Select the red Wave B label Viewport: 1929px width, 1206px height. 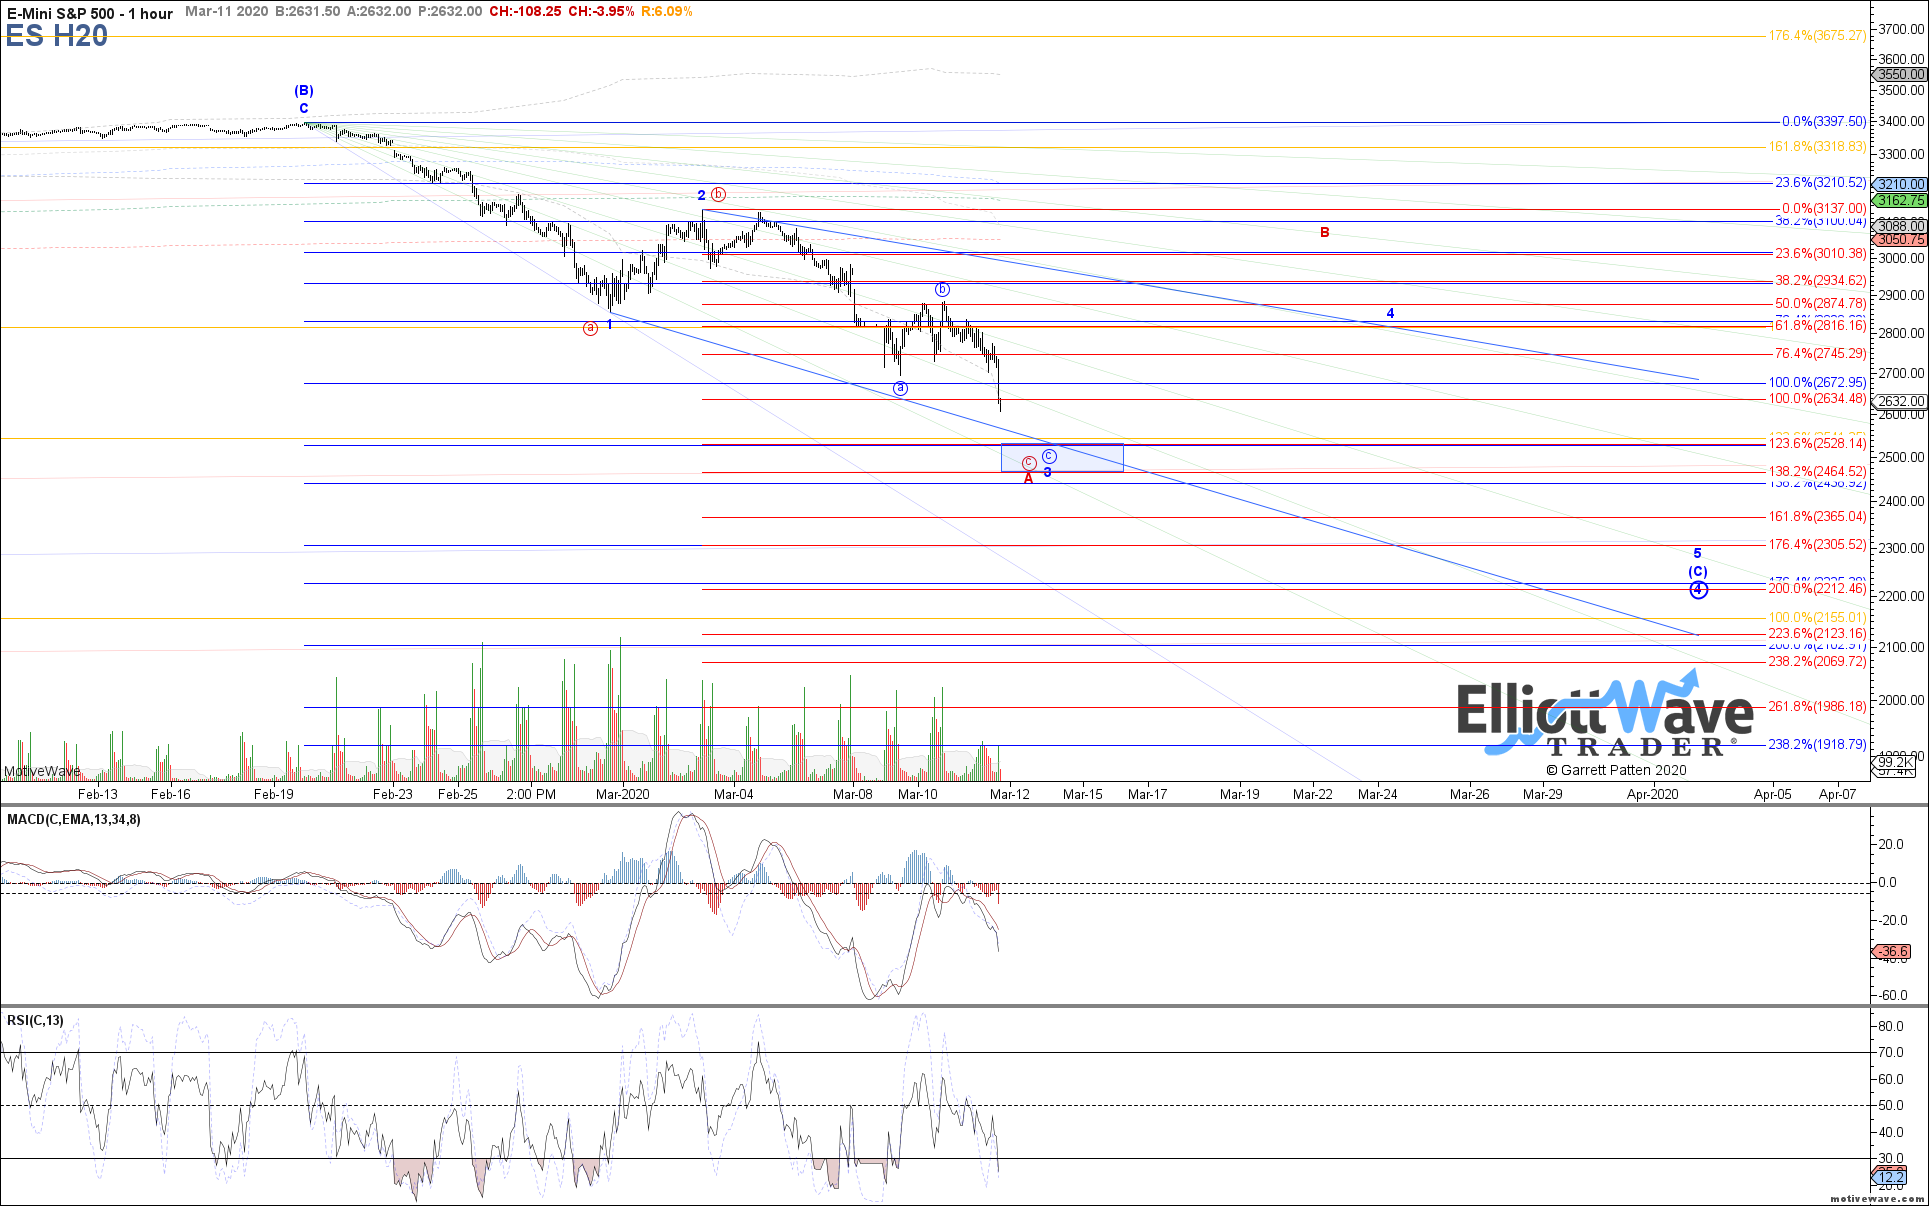coord(1324,233)
